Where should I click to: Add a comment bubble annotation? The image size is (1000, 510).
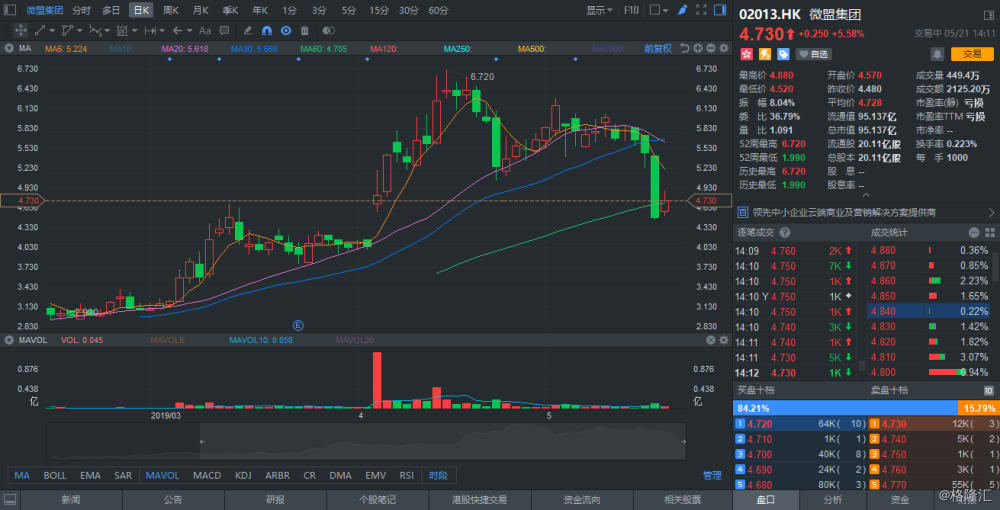[224, 30]
